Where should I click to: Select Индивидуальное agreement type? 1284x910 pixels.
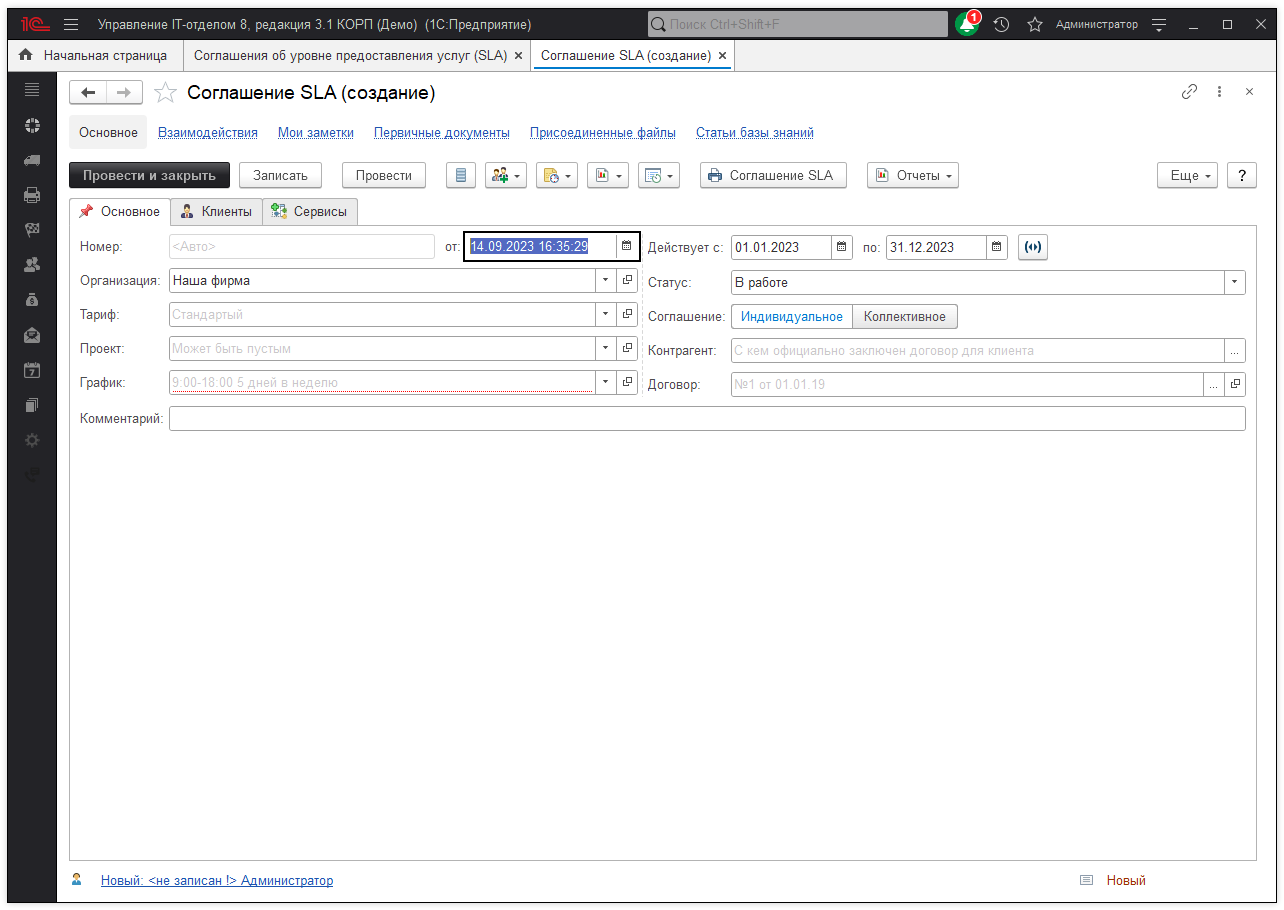791,316
